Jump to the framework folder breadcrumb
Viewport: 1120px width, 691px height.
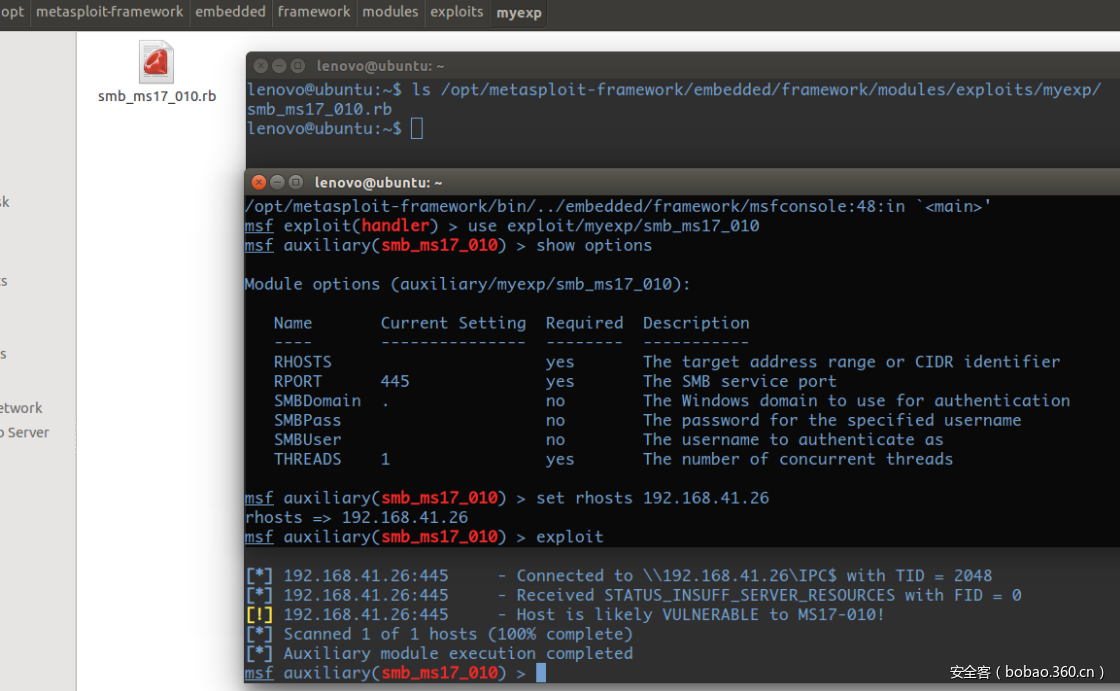314,12
